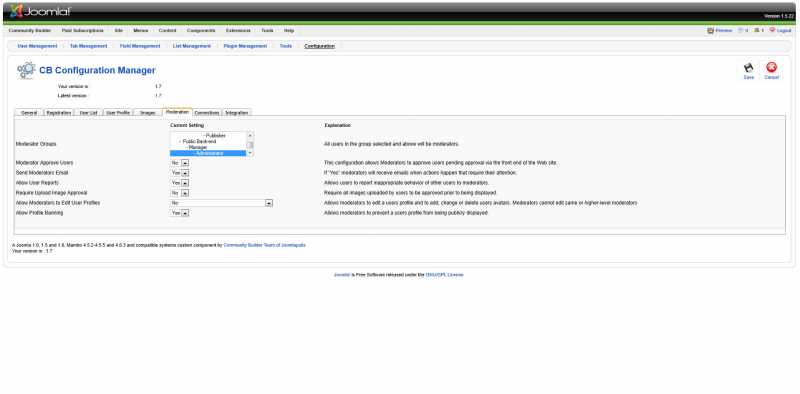Image resolution: width=800 pixels, height=394 pixels.
Task: Click the CB Configuration Manager heading
Action: [x=97, y=70]
